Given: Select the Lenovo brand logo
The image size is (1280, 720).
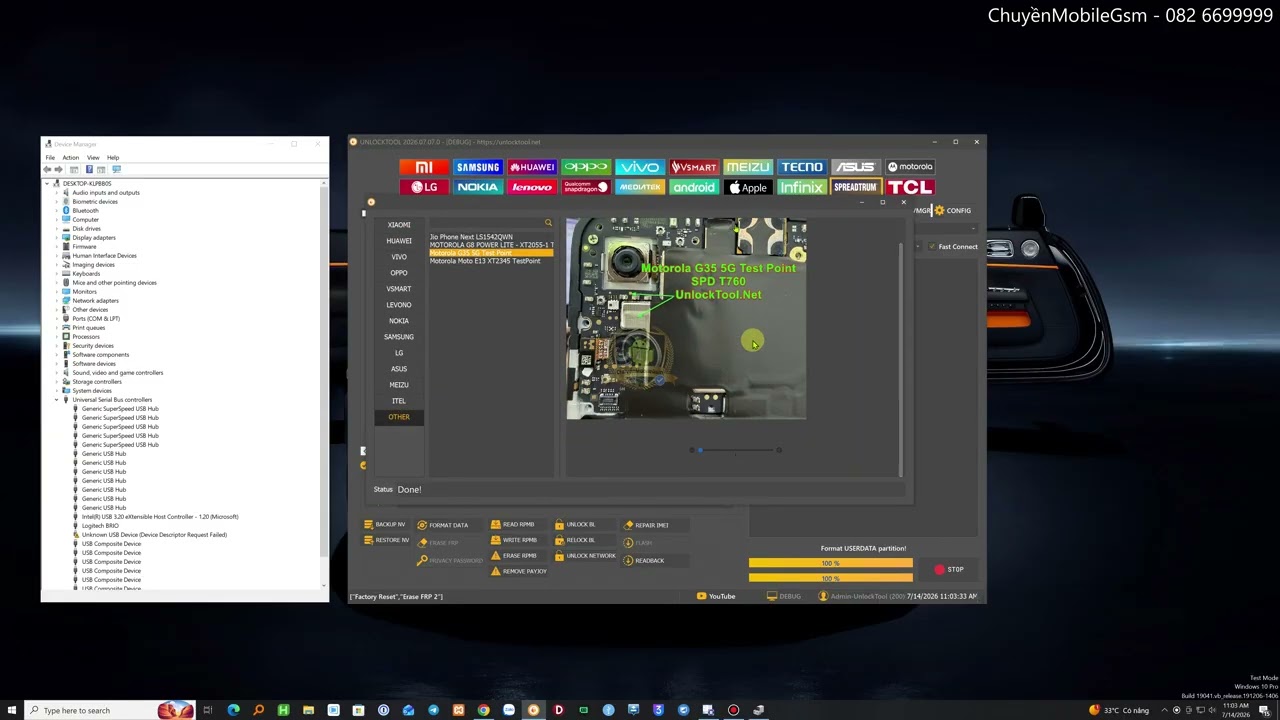Looking at the screenshot, I should (x=532, y=187).
